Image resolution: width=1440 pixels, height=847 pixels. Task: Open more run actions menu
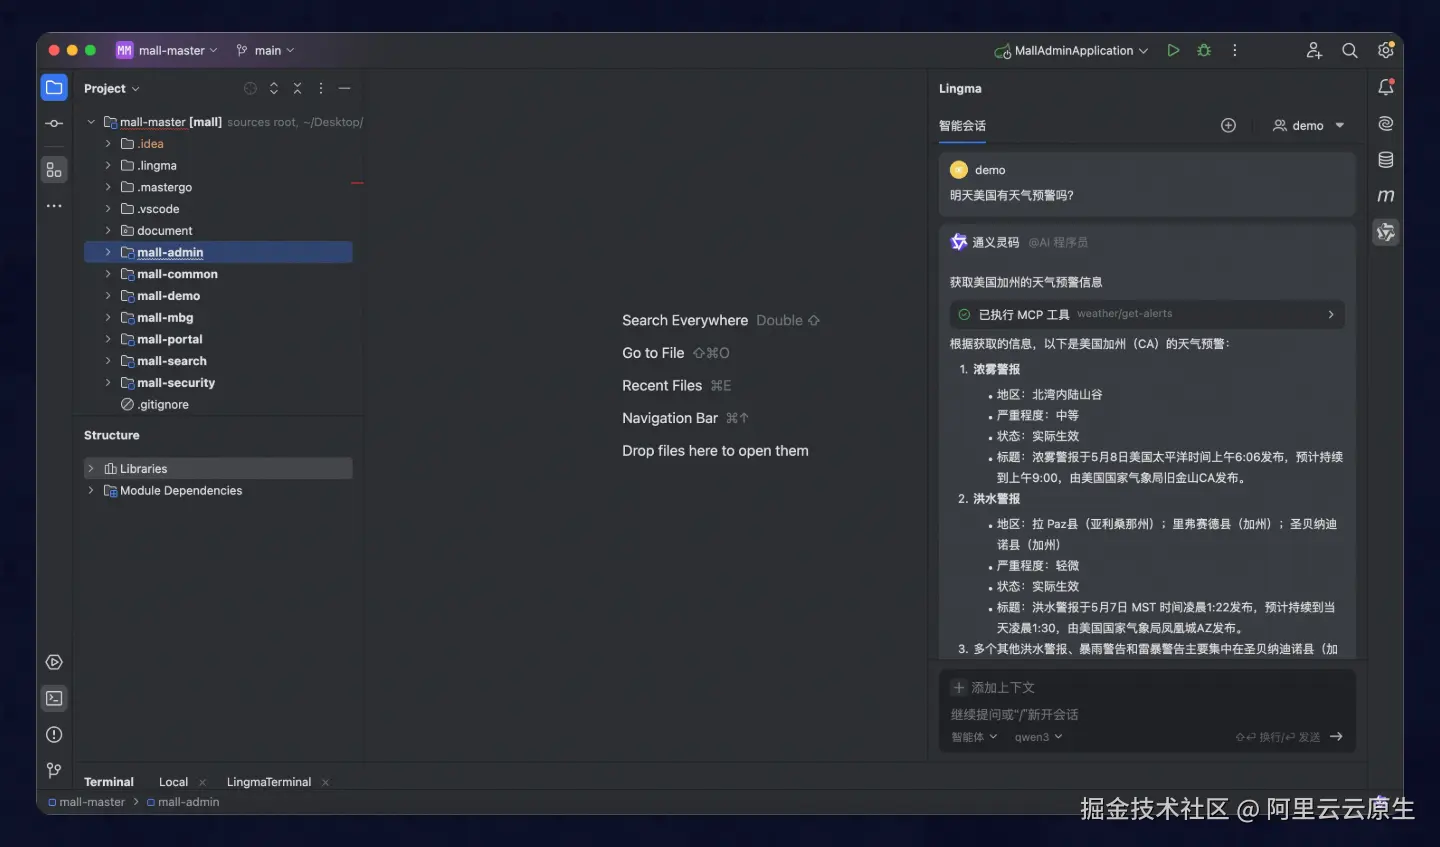1235,50
